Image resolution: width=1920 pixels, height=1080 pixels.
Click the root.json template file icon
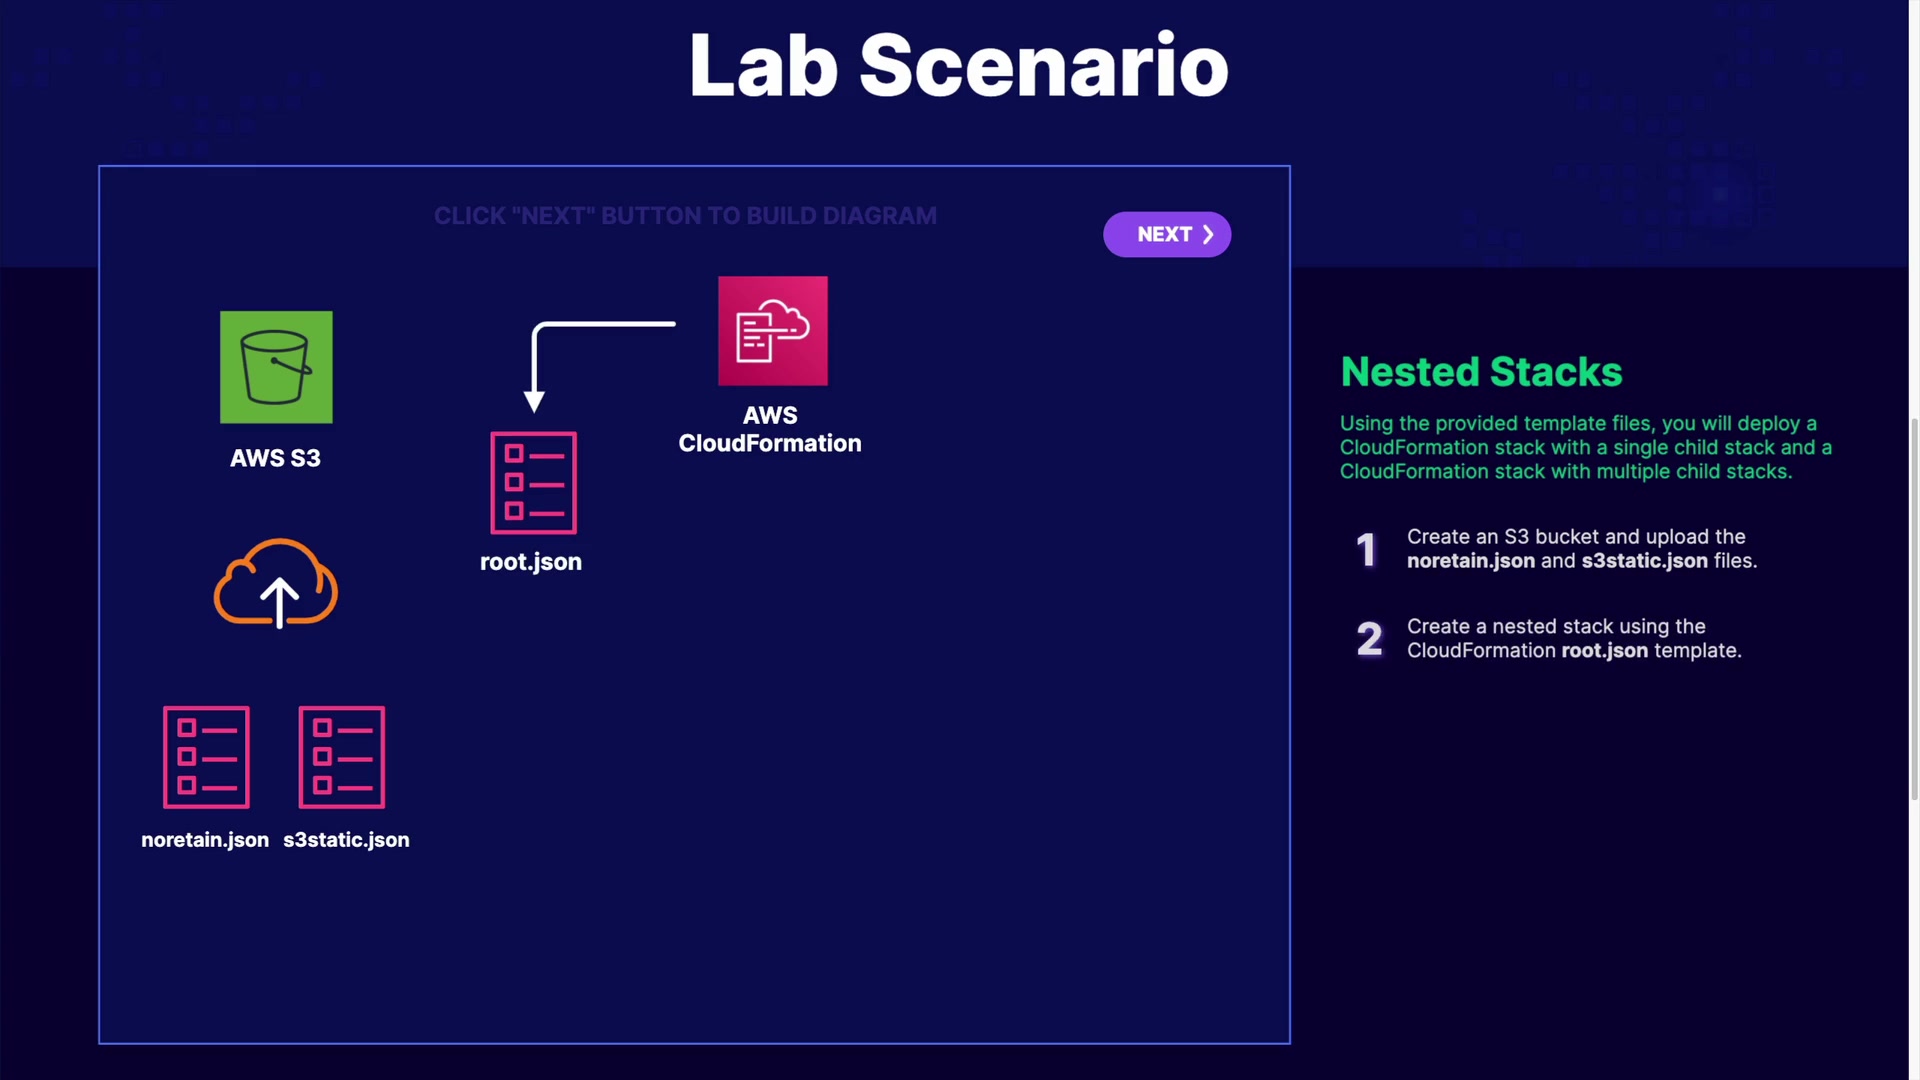pyautogui.click(x=533, y=483)
